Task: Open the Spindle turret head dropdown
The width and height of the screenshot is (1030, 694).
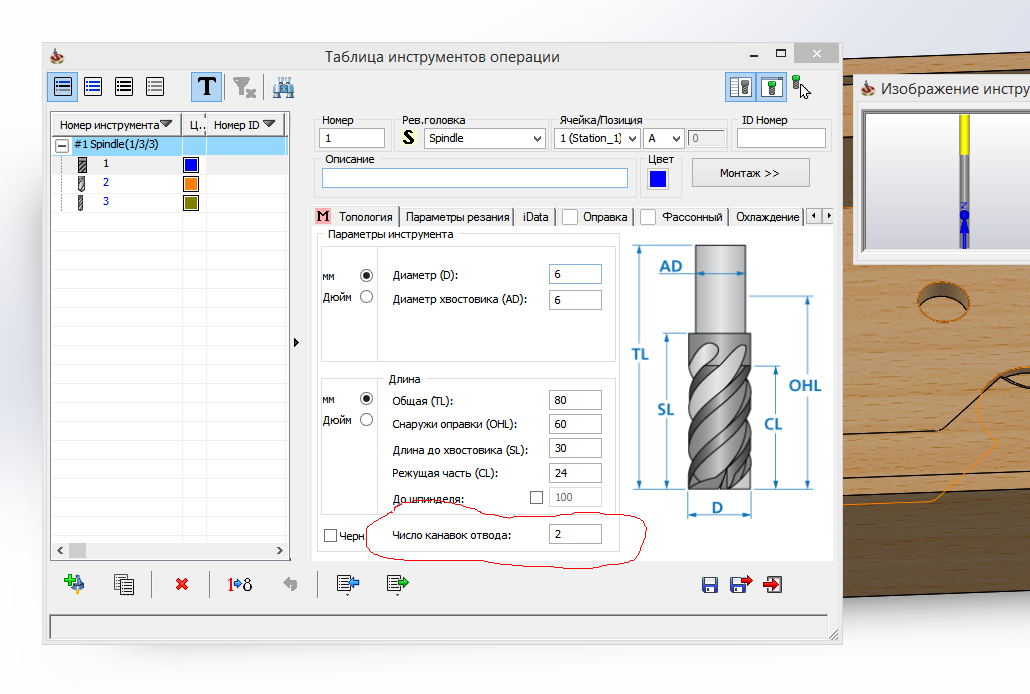Action: 537,139
